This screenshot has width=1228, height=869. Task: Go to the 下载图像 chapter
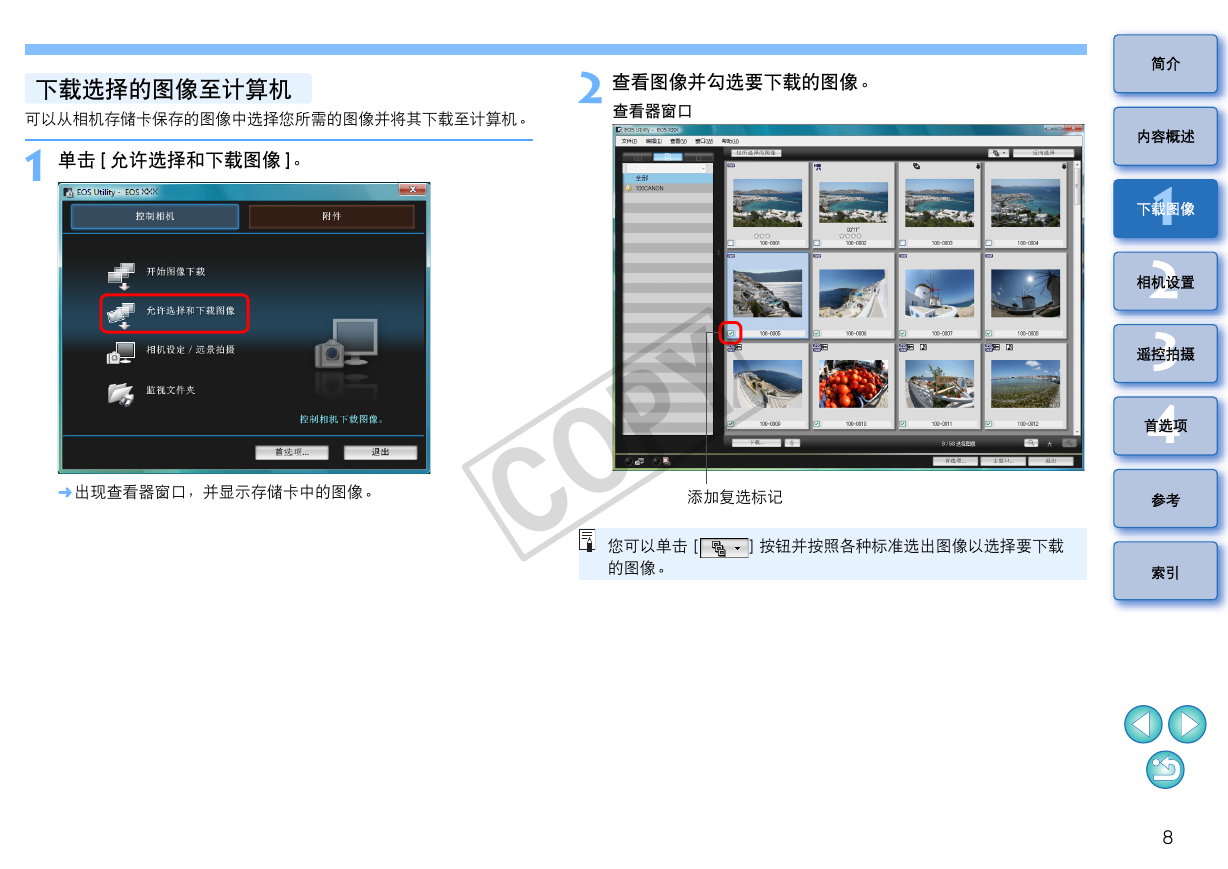[1165, 209]
